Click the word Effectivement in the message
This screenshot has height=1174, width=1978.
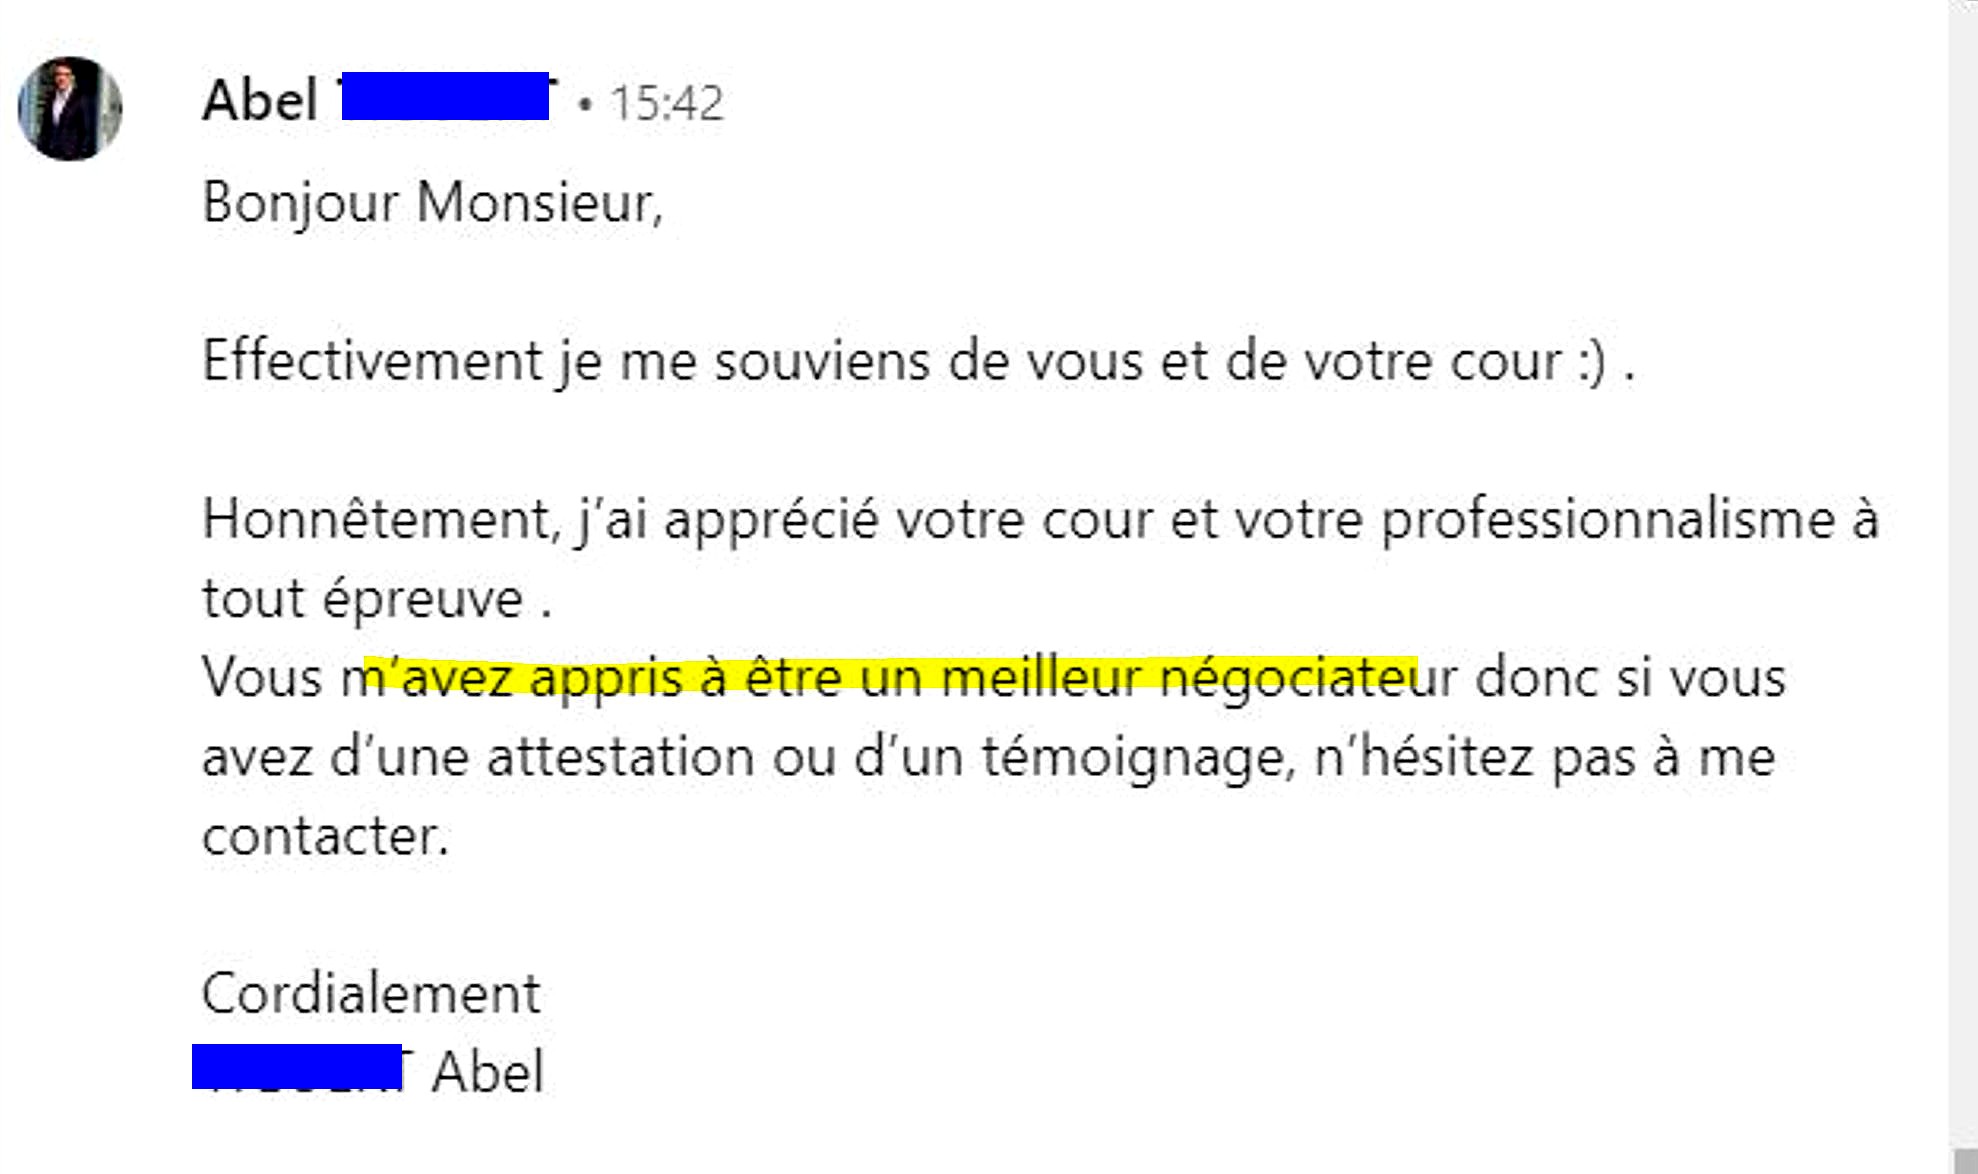[372, 360]
